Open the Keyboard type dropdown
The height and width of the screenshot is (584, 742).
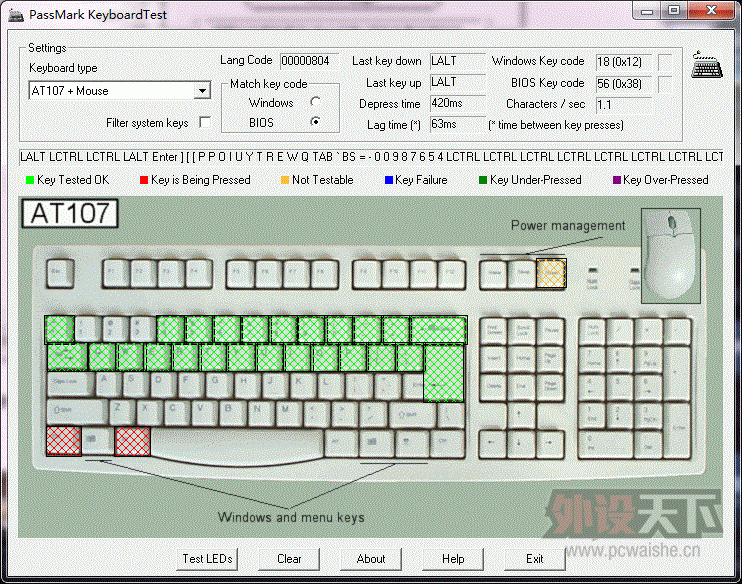202,90
